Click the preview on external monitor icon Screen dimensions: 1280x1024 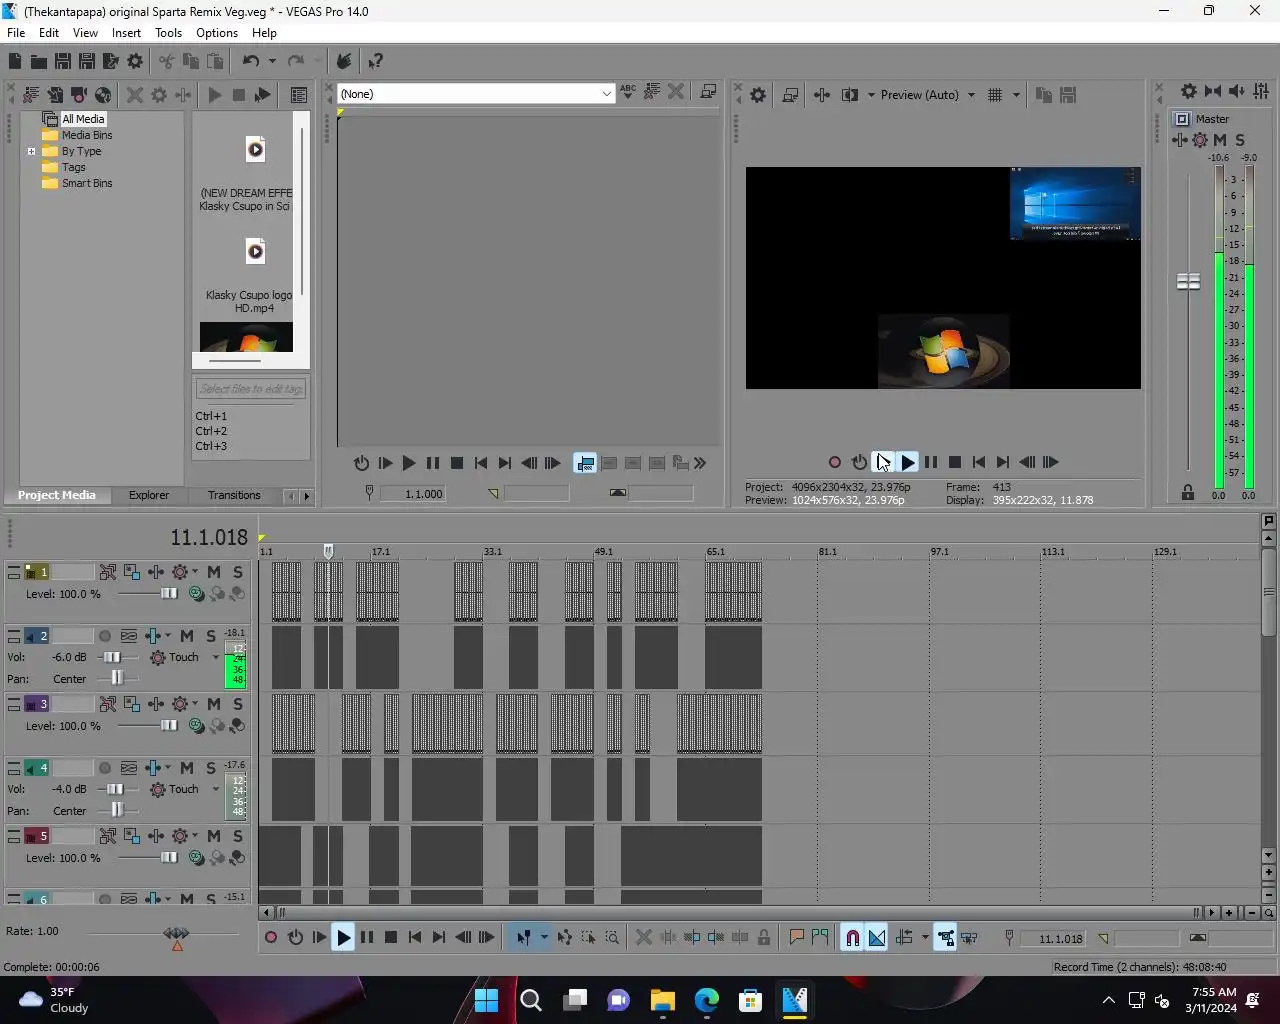(790, 95)
